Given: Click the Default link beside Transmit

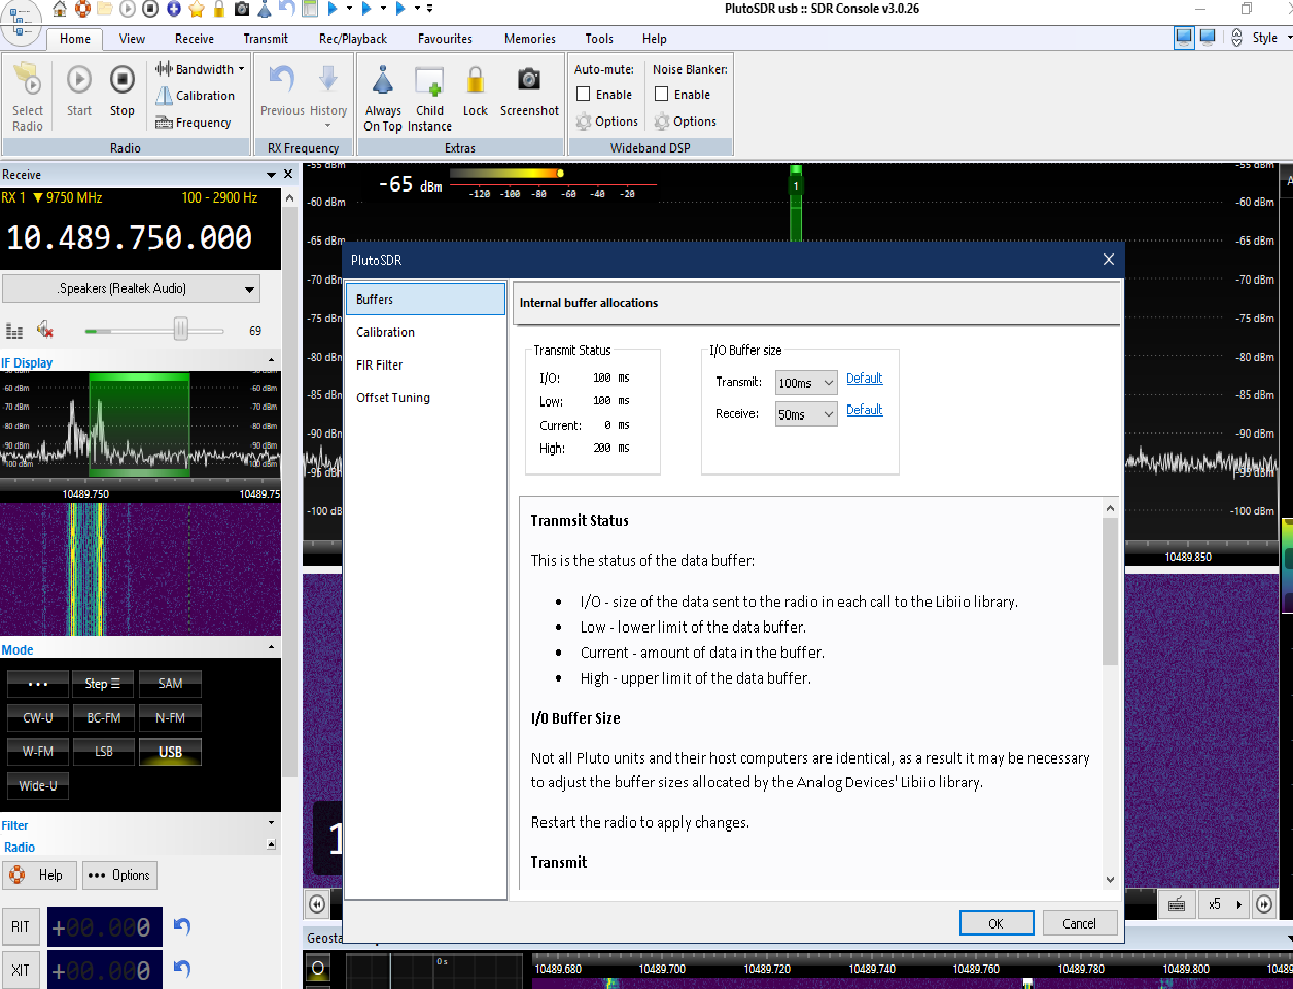Looking at the screenshot, I should point(864,378).
